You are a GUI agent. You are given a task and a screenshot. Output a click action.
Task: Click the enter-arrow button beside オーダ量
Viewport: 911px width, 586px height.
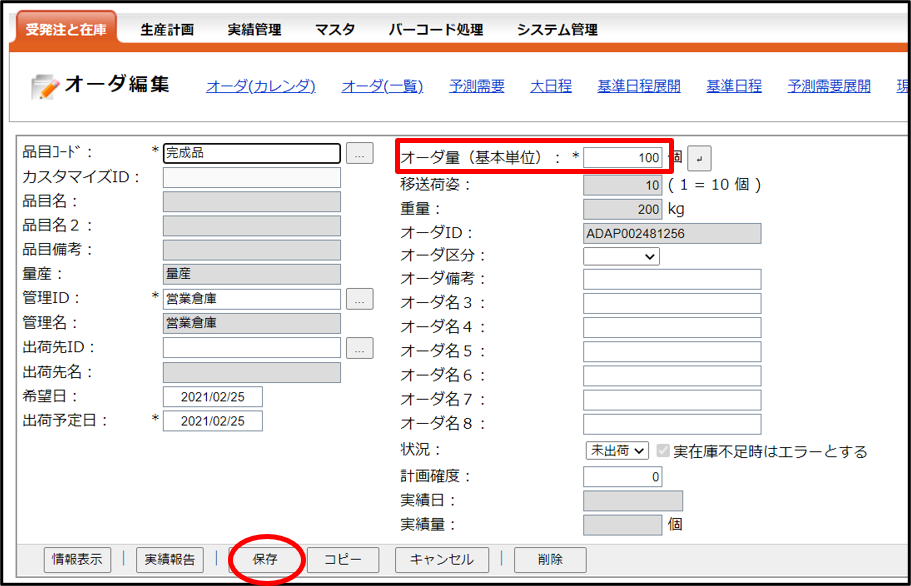(x=700, y=158)
